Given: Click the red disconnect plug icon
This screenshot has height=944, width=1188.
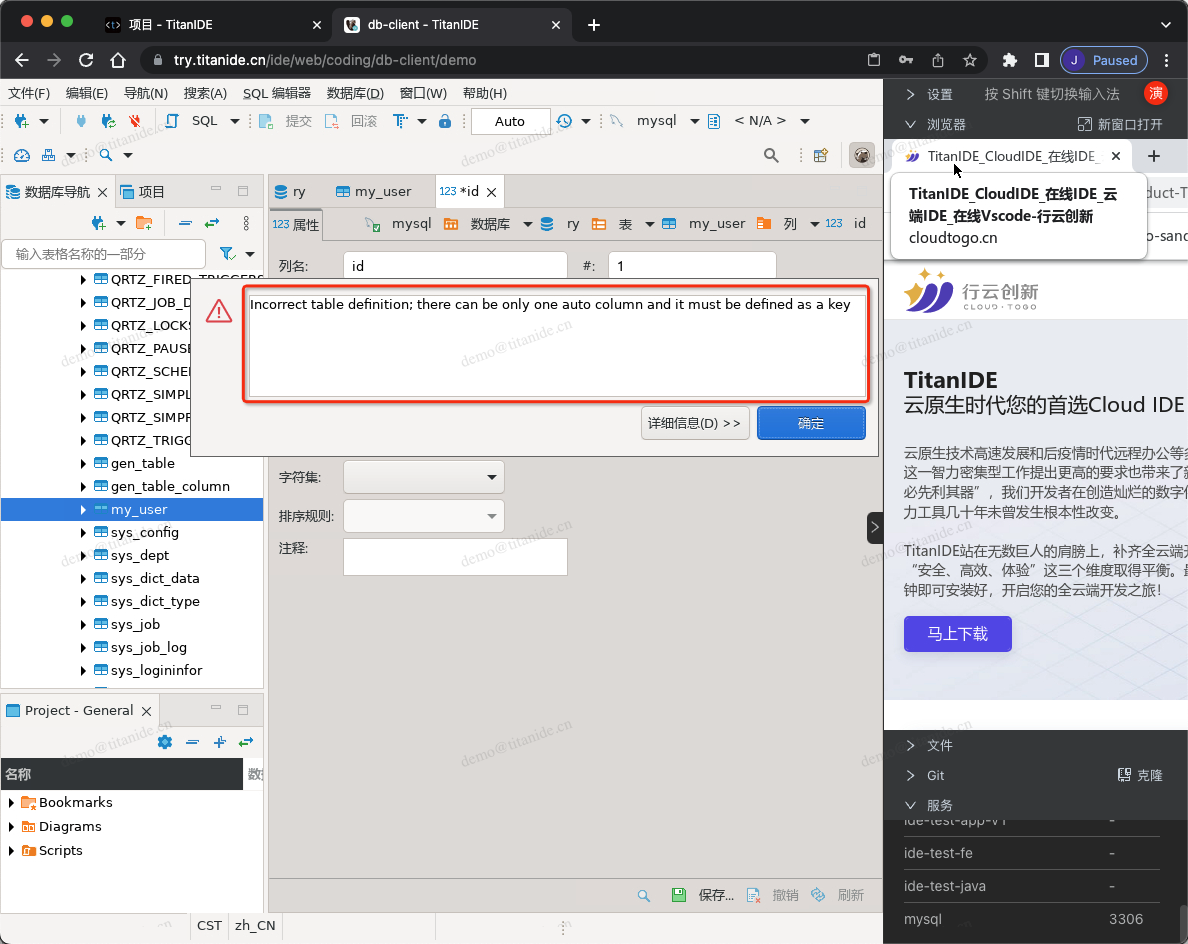Looking at the screenshot, I should (x=135, y=121).
